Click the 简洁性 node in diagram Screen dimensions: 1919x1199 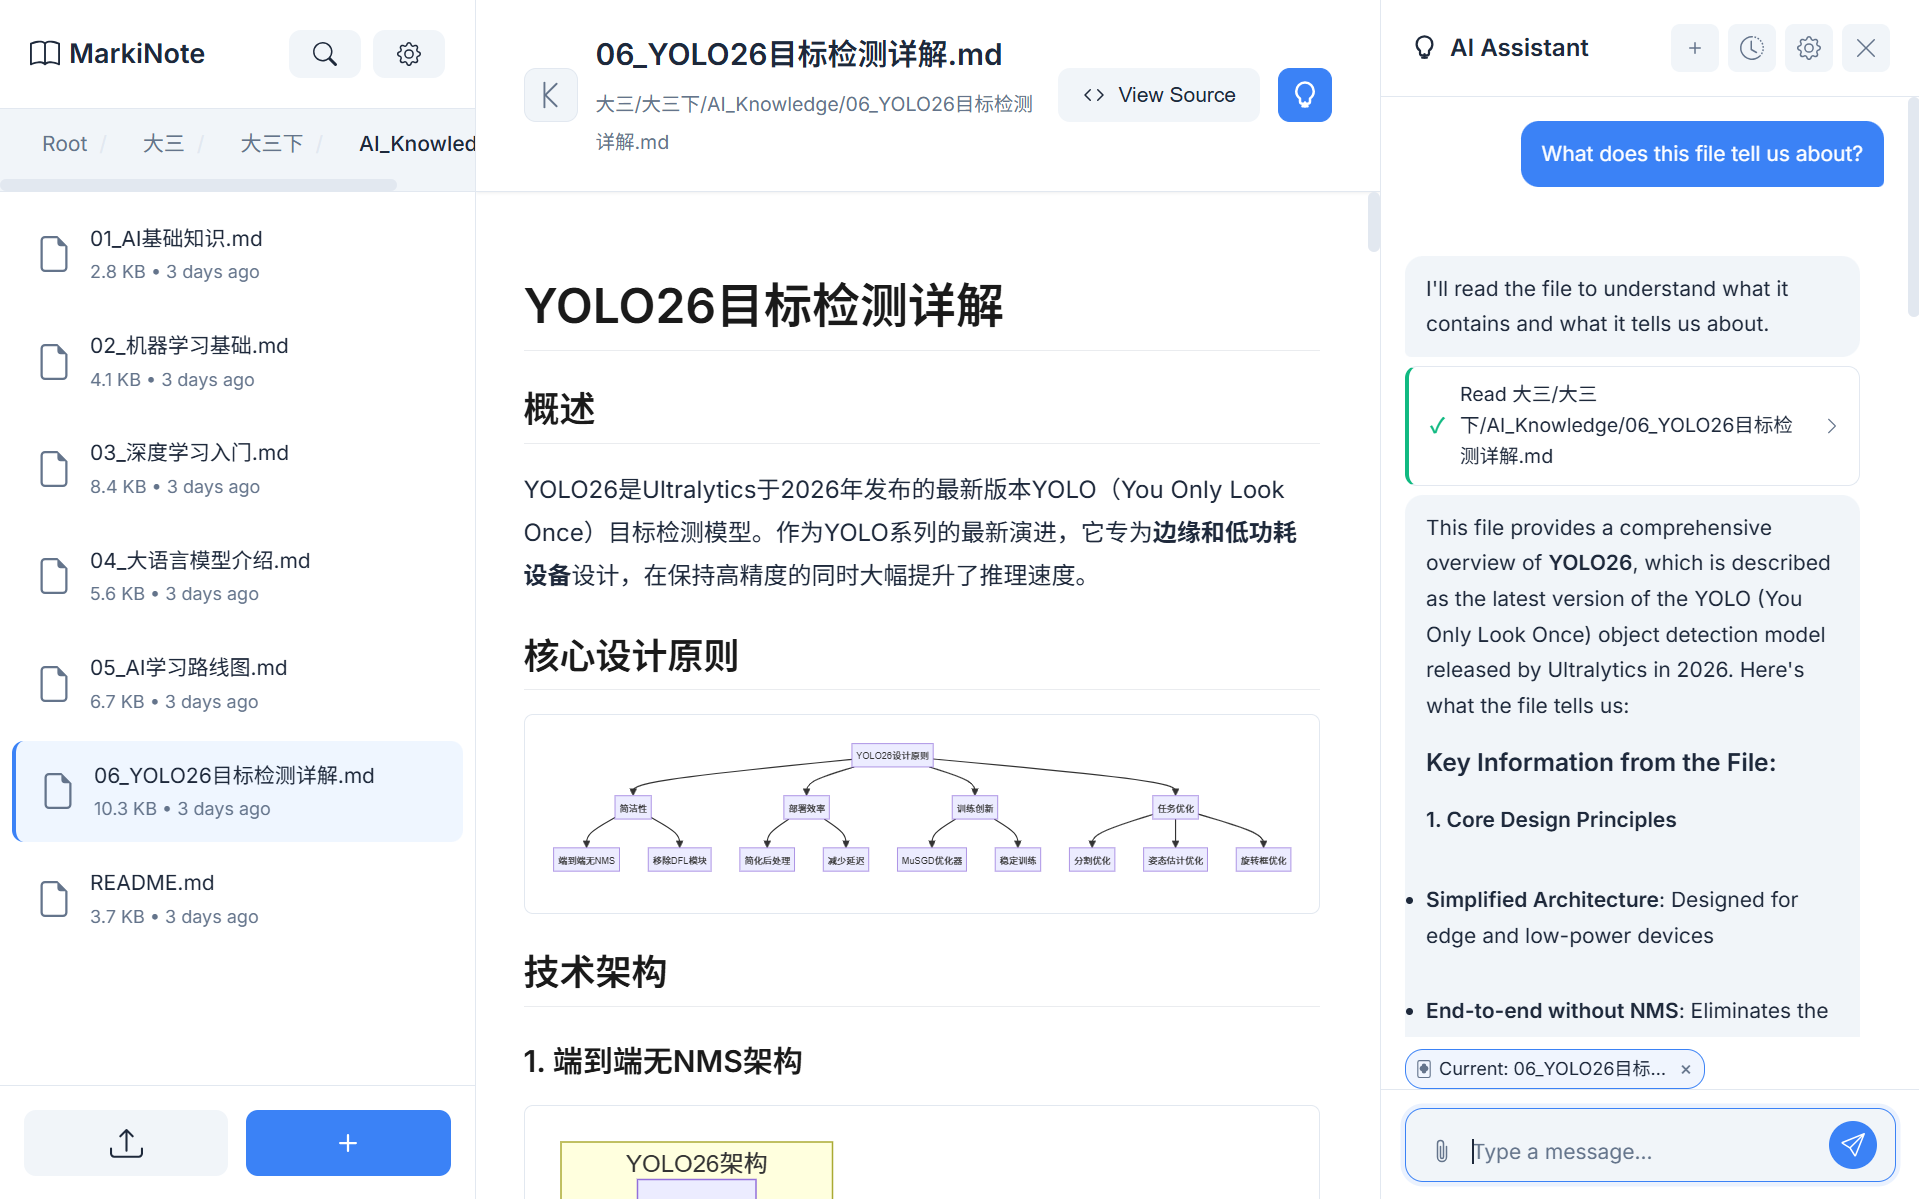[633, 808]
